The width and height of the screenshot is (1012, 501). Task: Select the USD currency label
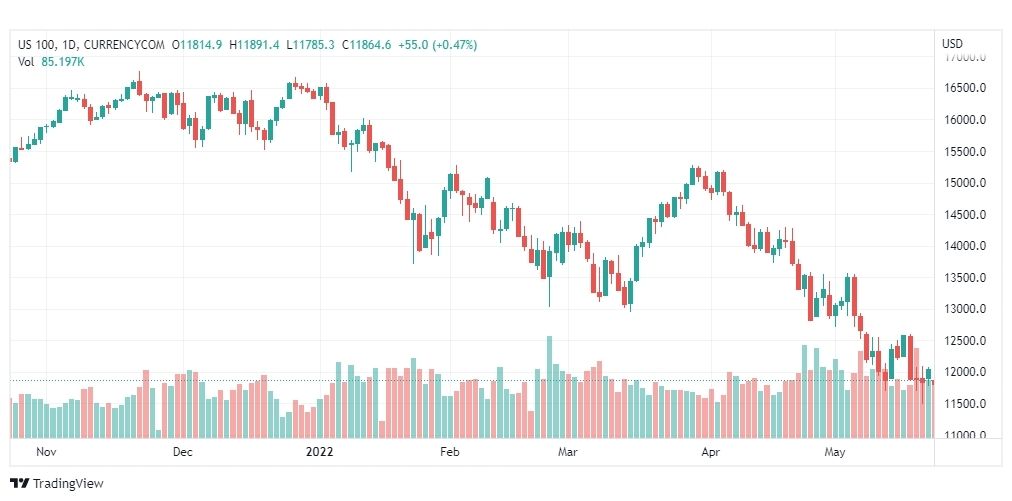click(x=952, y=44)
